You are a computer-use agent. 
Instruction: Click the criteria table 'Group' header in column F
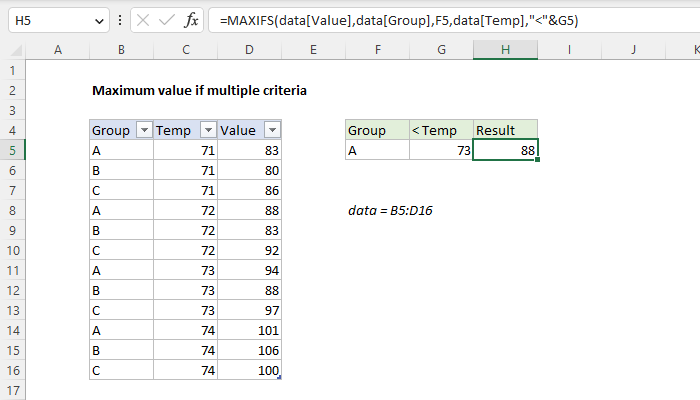(x=378, y=130)
